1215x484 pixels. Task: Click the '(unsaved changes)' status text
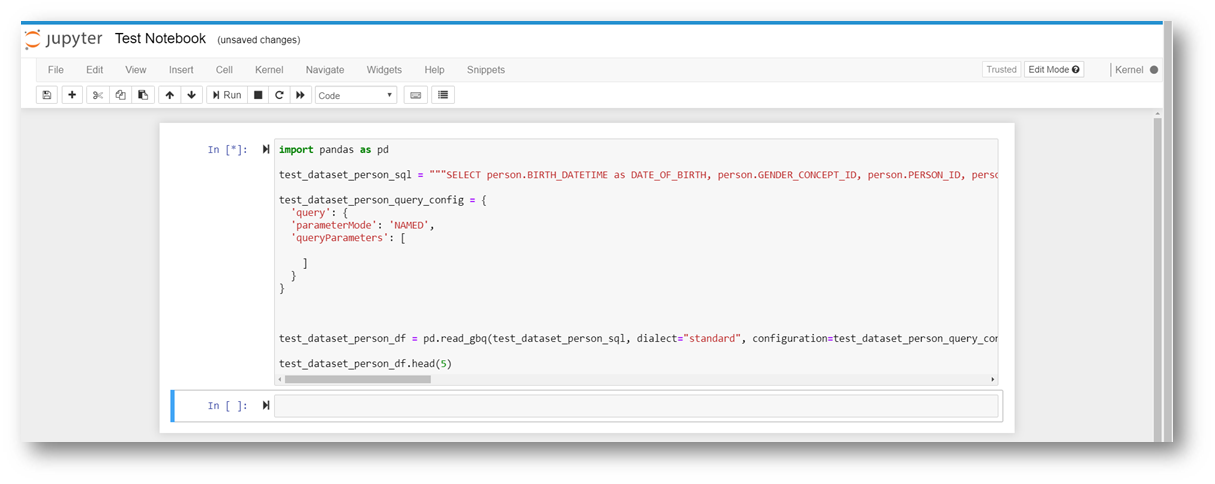click(259, 40)
